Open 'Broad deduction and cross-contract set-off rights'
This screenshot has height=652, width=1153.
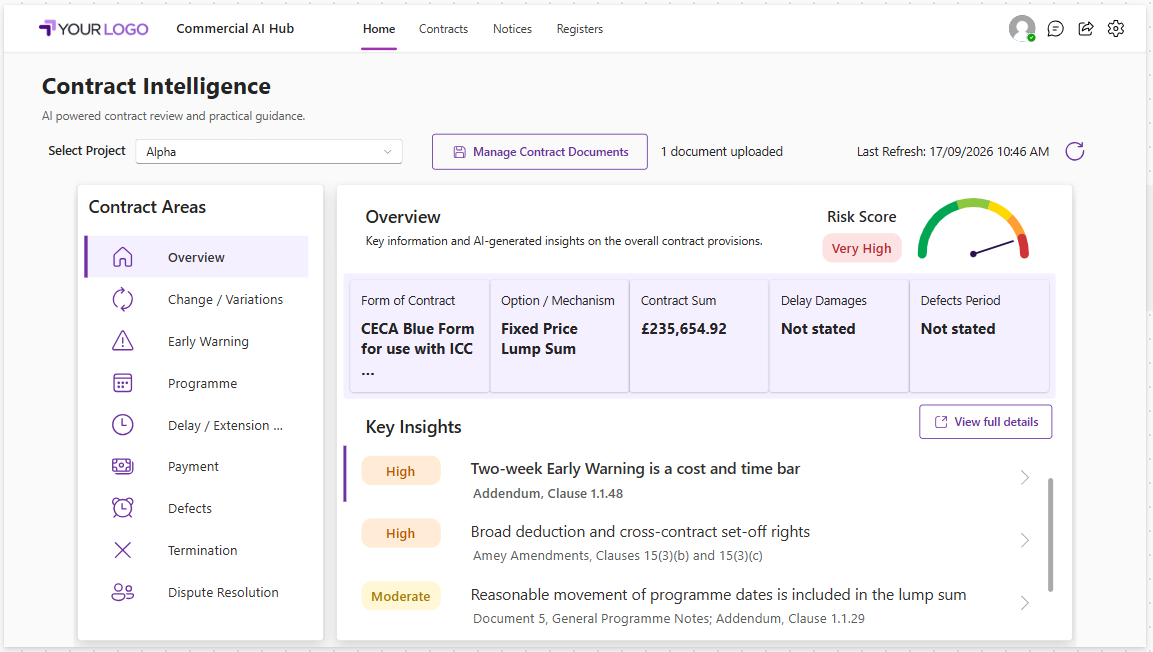tap(640, 531)
